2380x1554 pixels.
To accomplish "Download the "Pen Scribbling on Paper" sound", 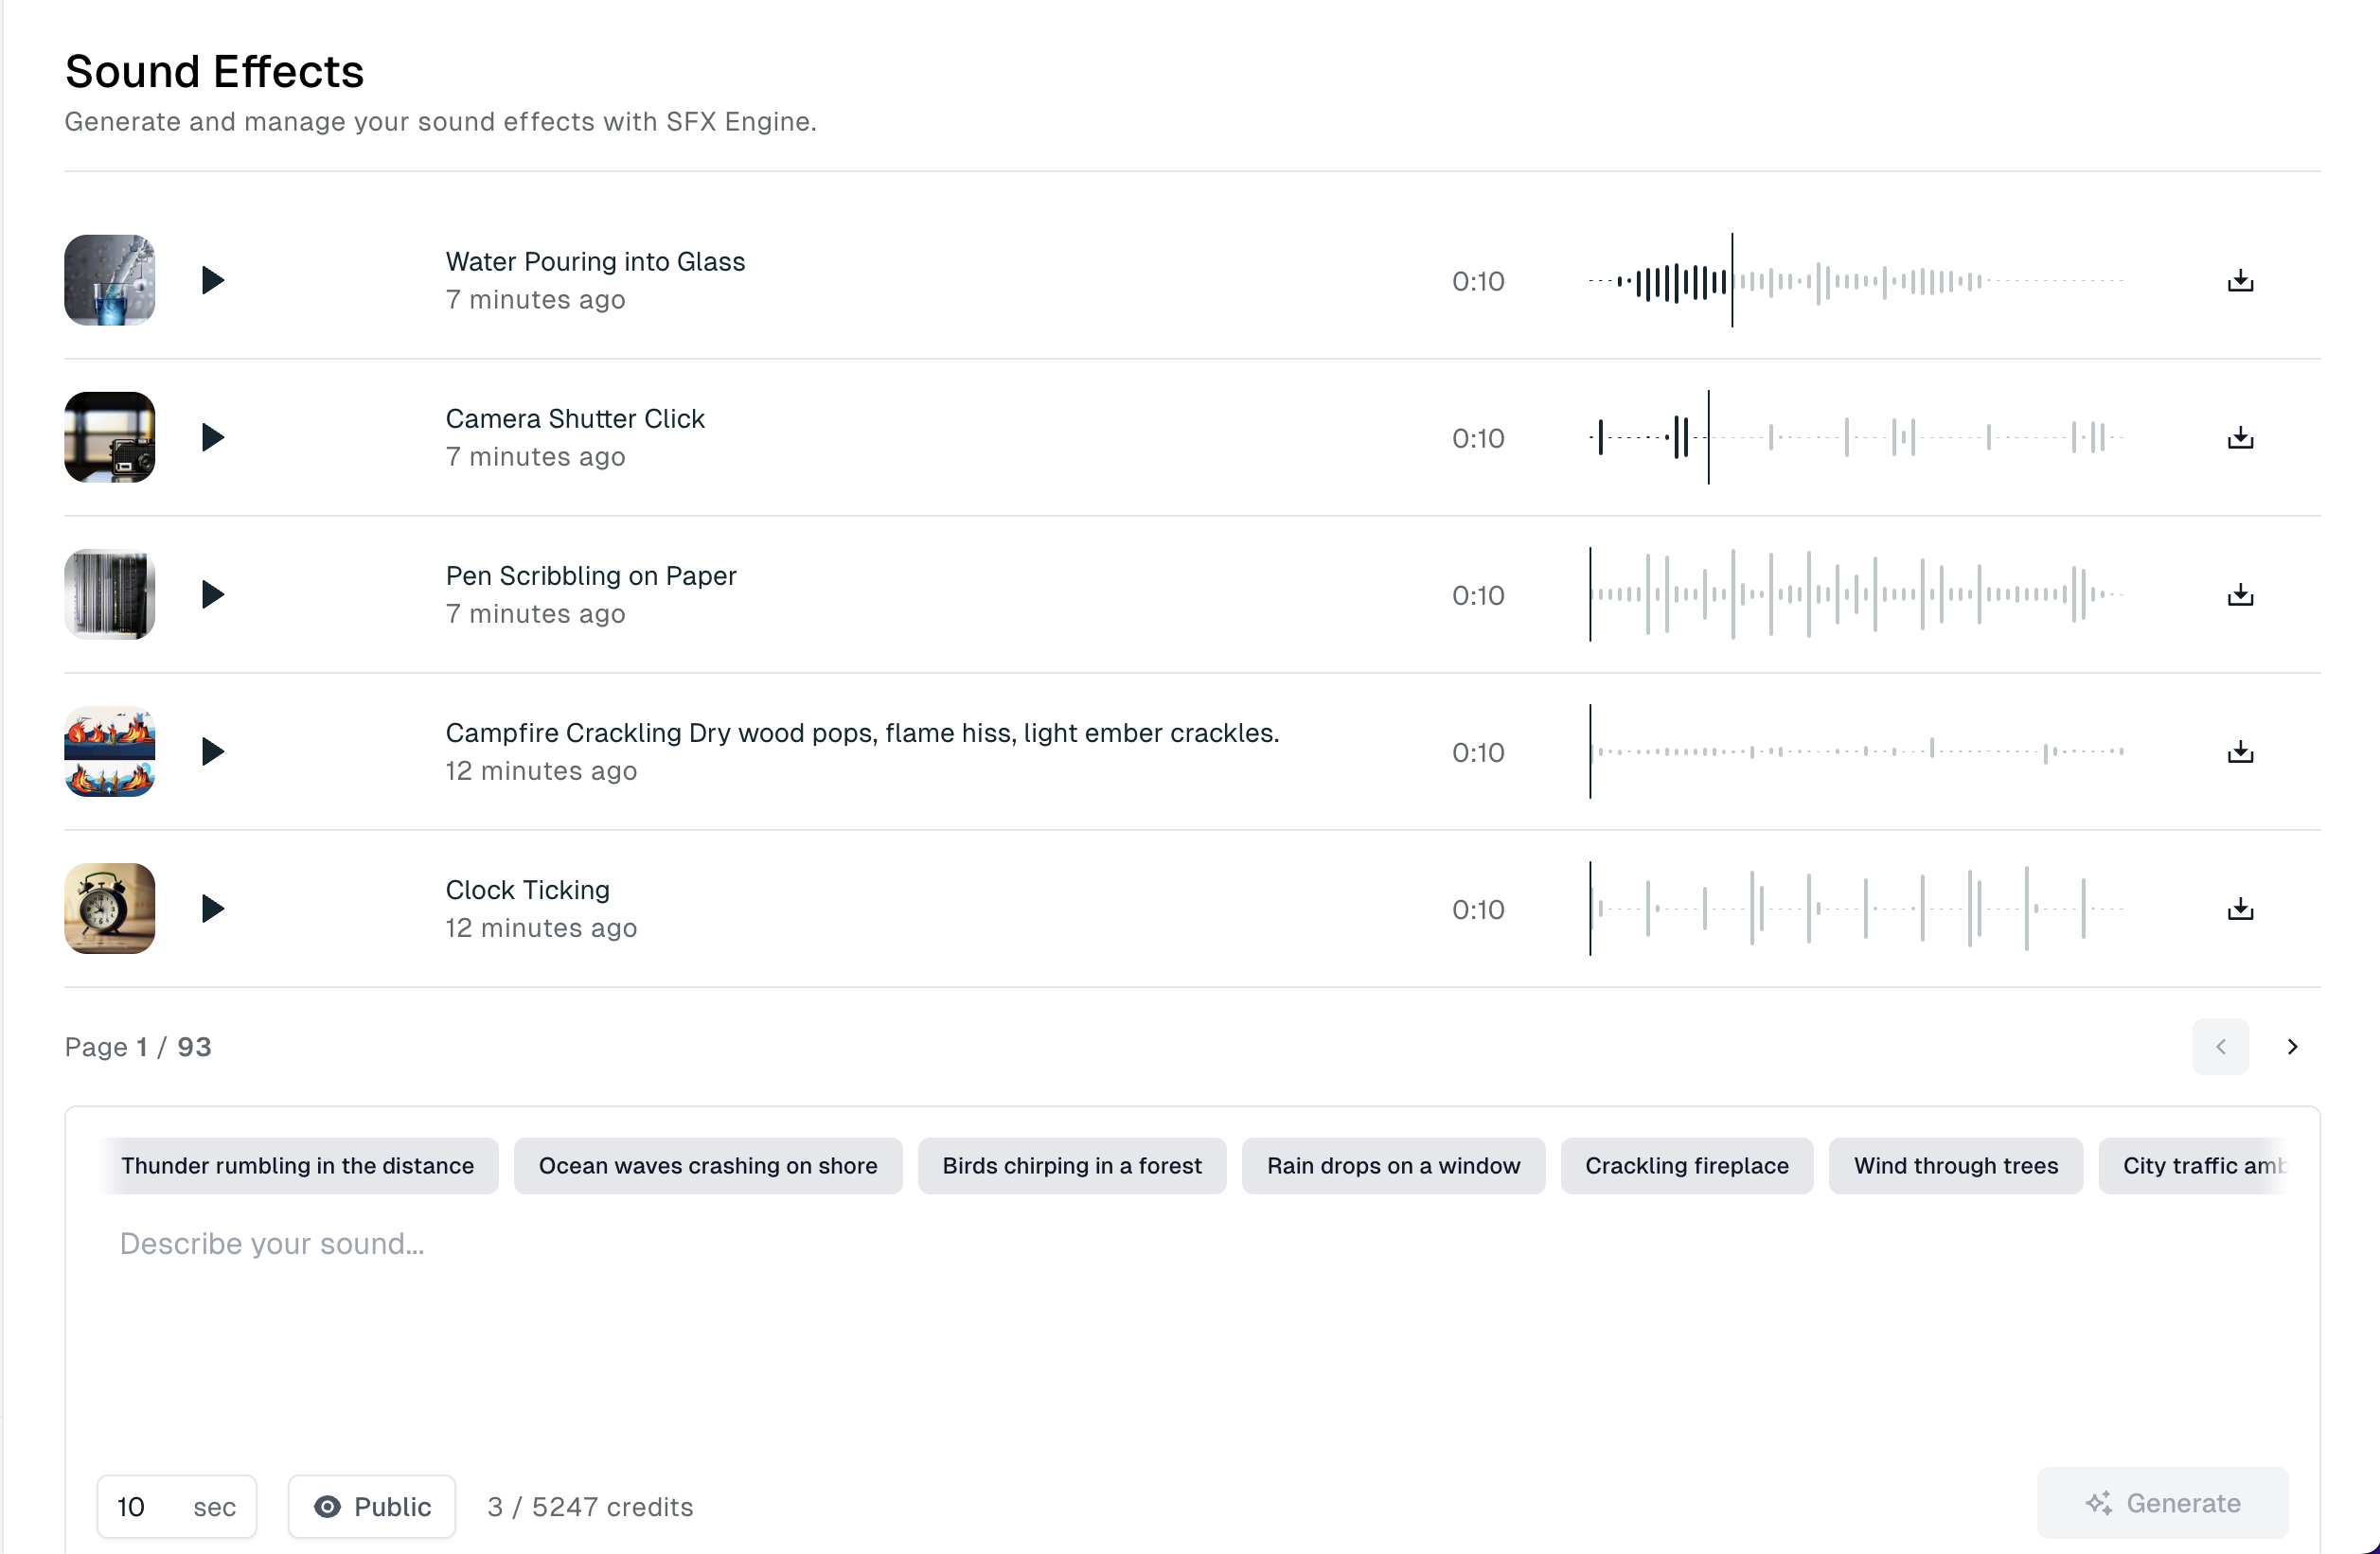I will tap(2240, 594).
